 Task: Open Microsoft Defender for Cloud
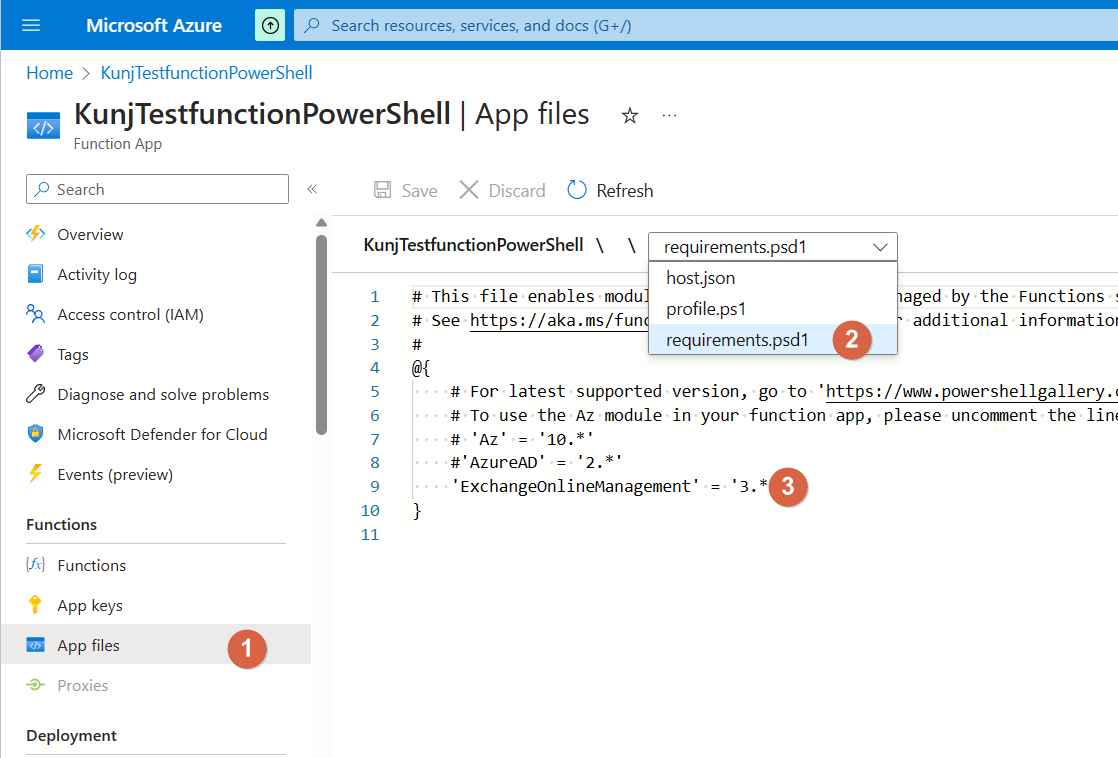pyautogui.click(x=162, y=434)
